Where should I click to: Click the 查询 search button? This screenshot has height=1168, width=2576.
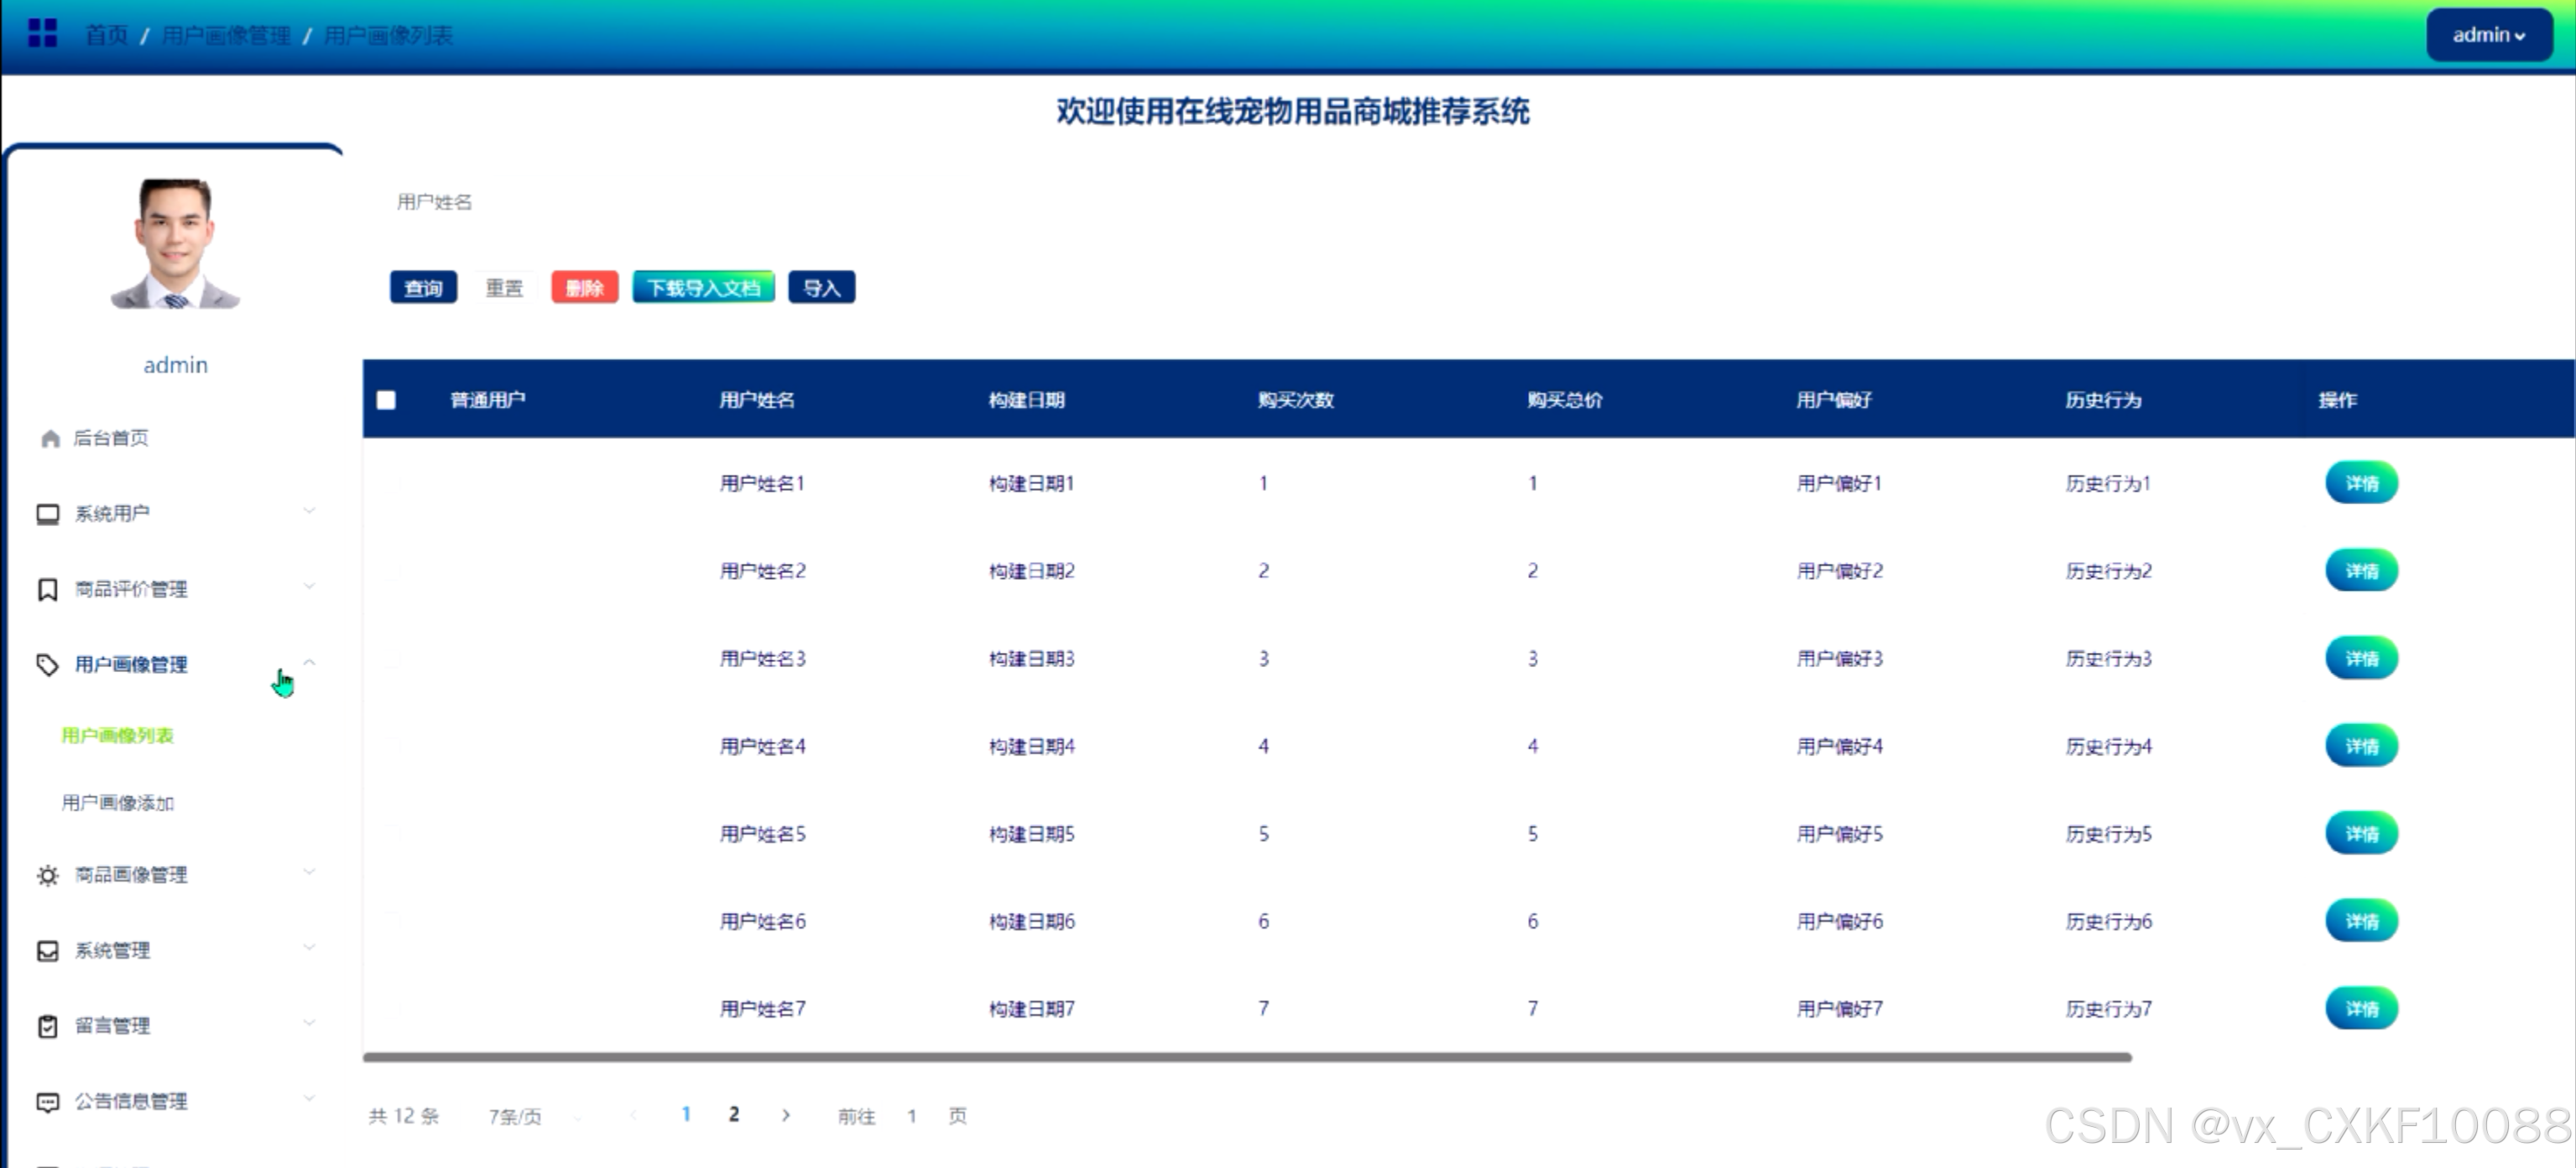[x=423, y=288]
